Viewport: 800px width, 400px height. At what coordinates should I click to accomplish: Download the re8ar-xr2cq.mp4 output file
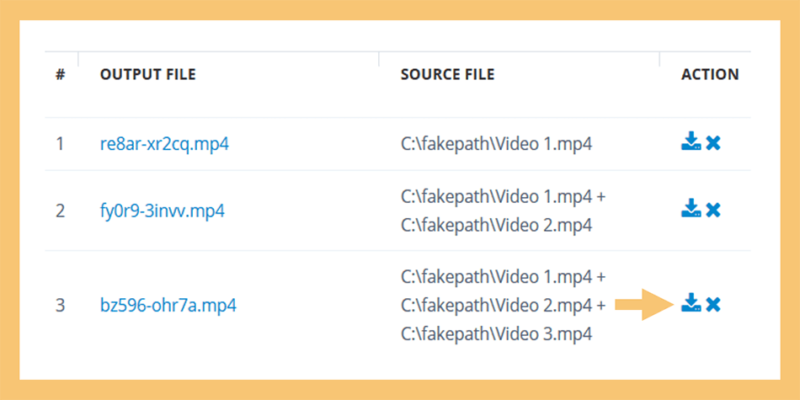click(691, 141)
